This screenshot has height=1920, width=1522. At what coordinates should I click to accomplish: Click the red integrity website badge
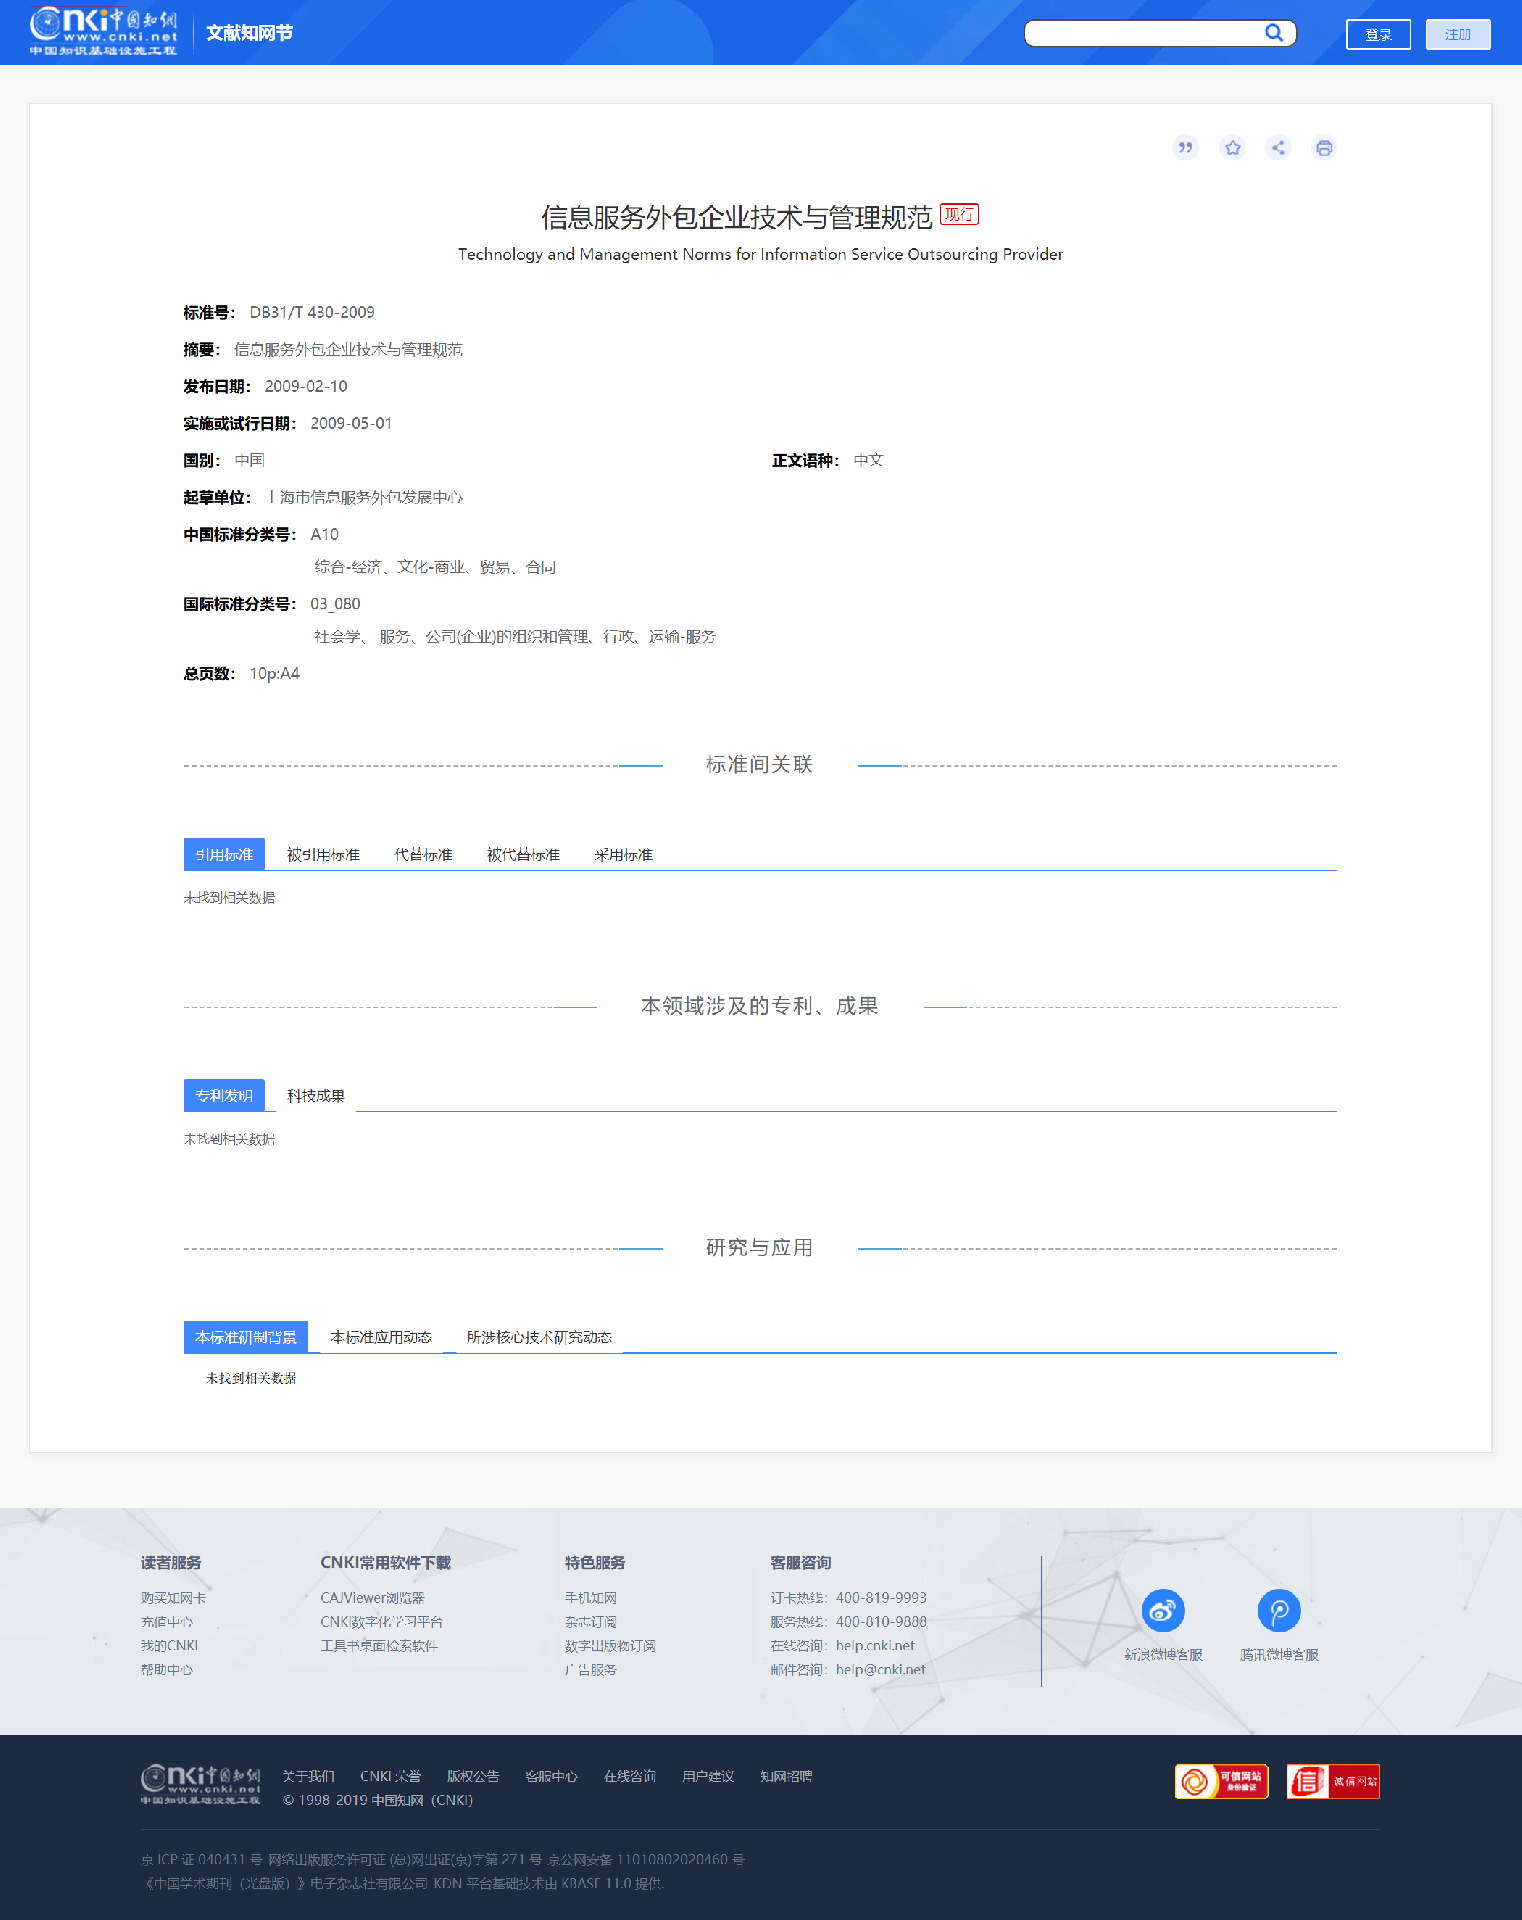tap(1333, 1781)
